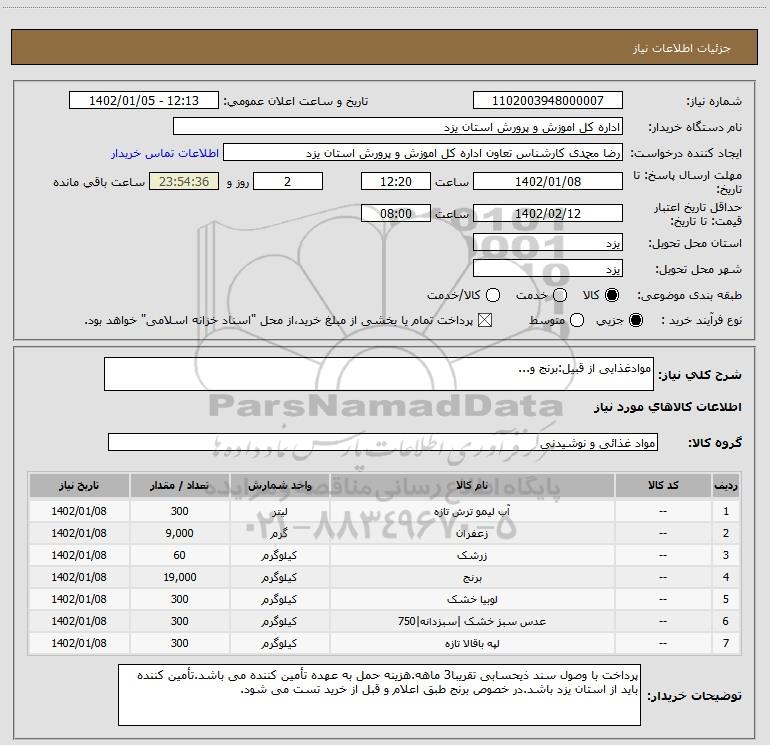
Task: Click the unit cell گرم for saffron
Action: click(x=279, y=533)
